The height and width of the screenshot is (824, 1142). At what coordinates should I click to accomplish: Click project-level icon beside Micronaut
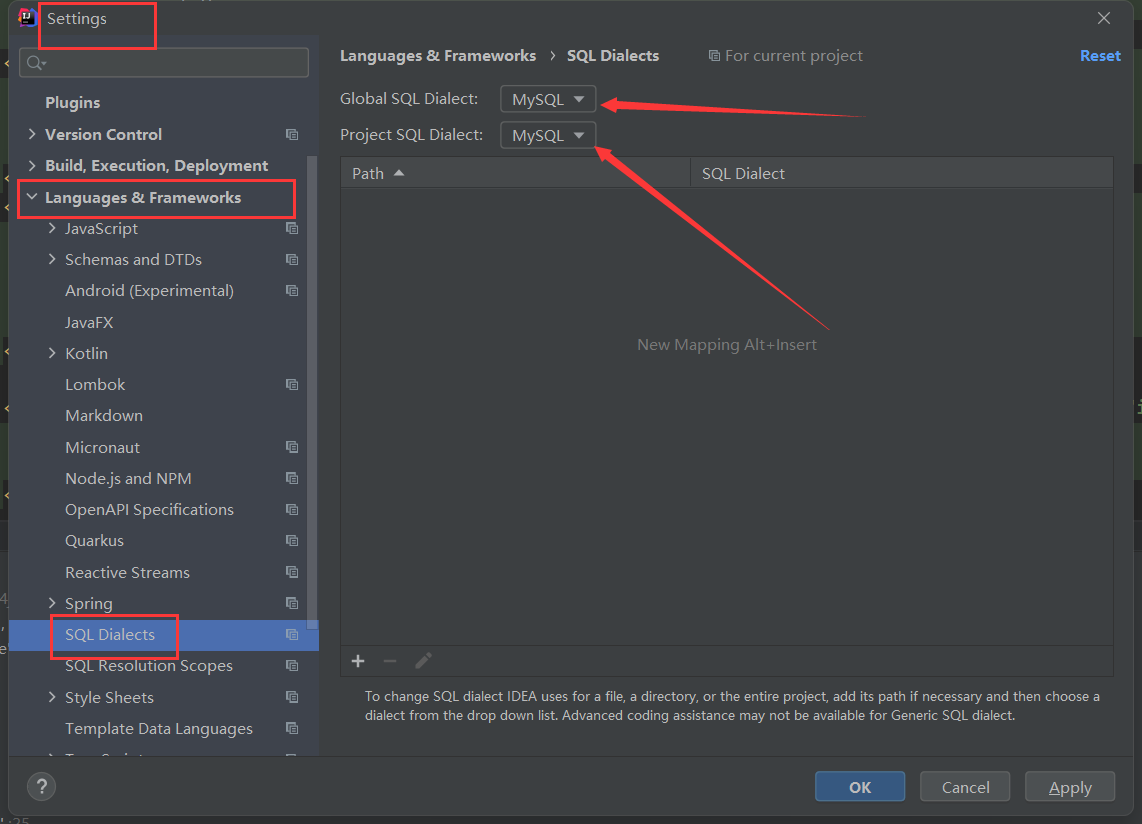[292, 447]
